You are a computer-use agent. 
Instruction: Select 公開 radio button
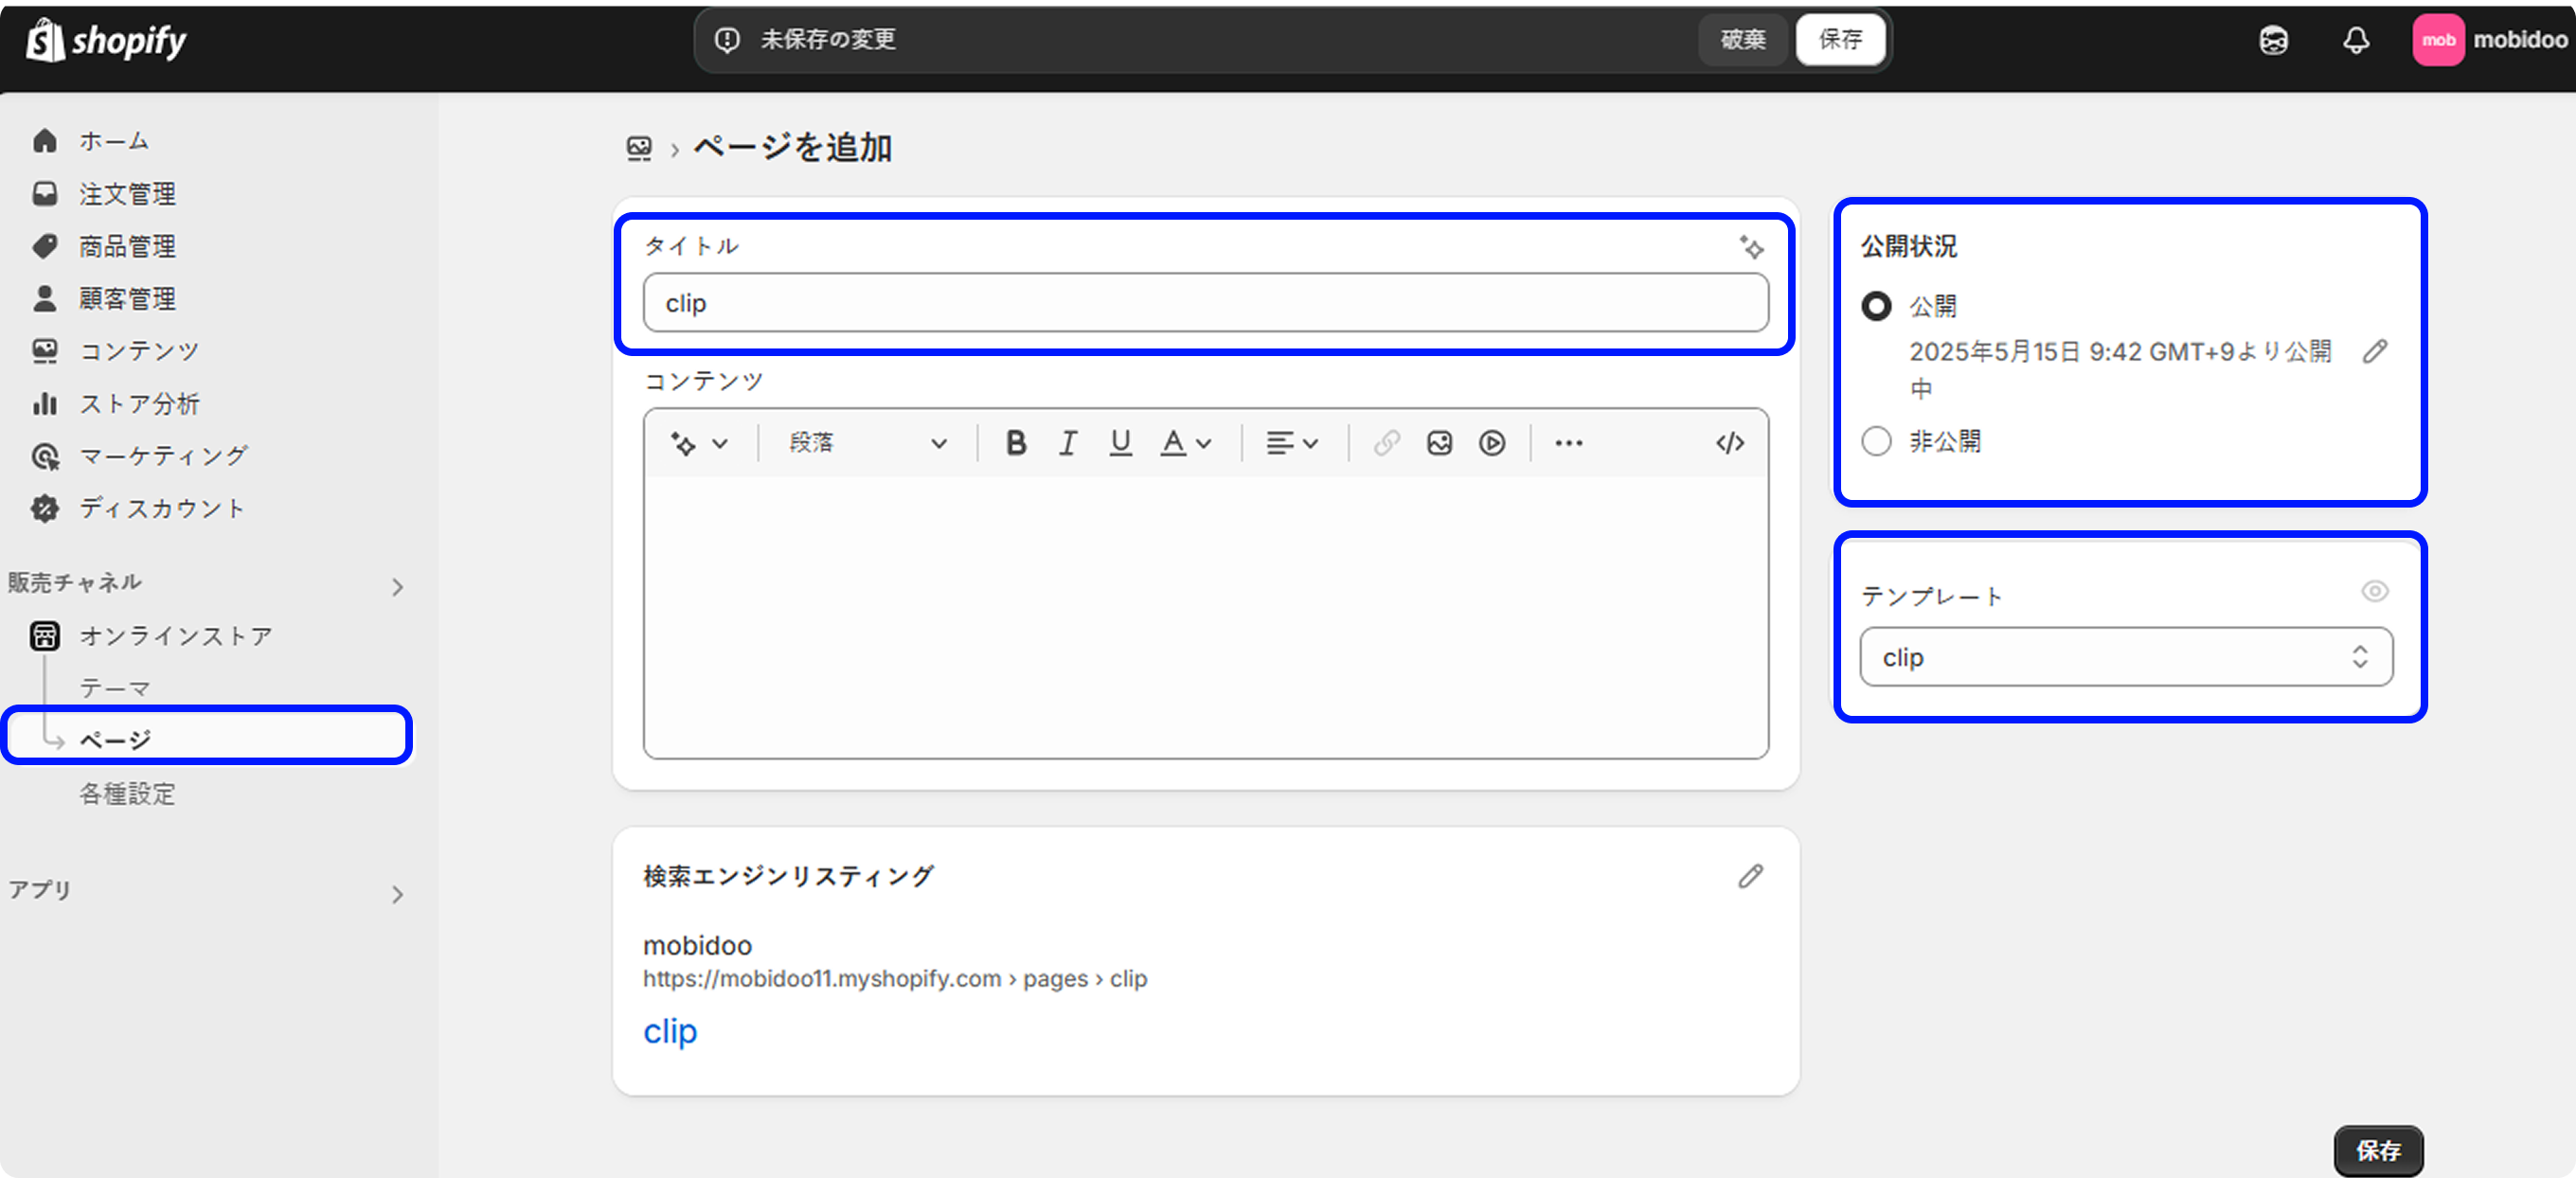[x=1876, y=306]
